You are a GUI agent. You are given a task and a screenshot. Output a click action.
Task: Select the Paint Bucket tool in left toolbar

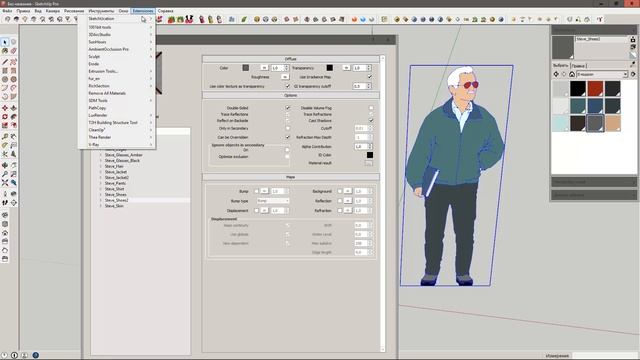(5, 51)
